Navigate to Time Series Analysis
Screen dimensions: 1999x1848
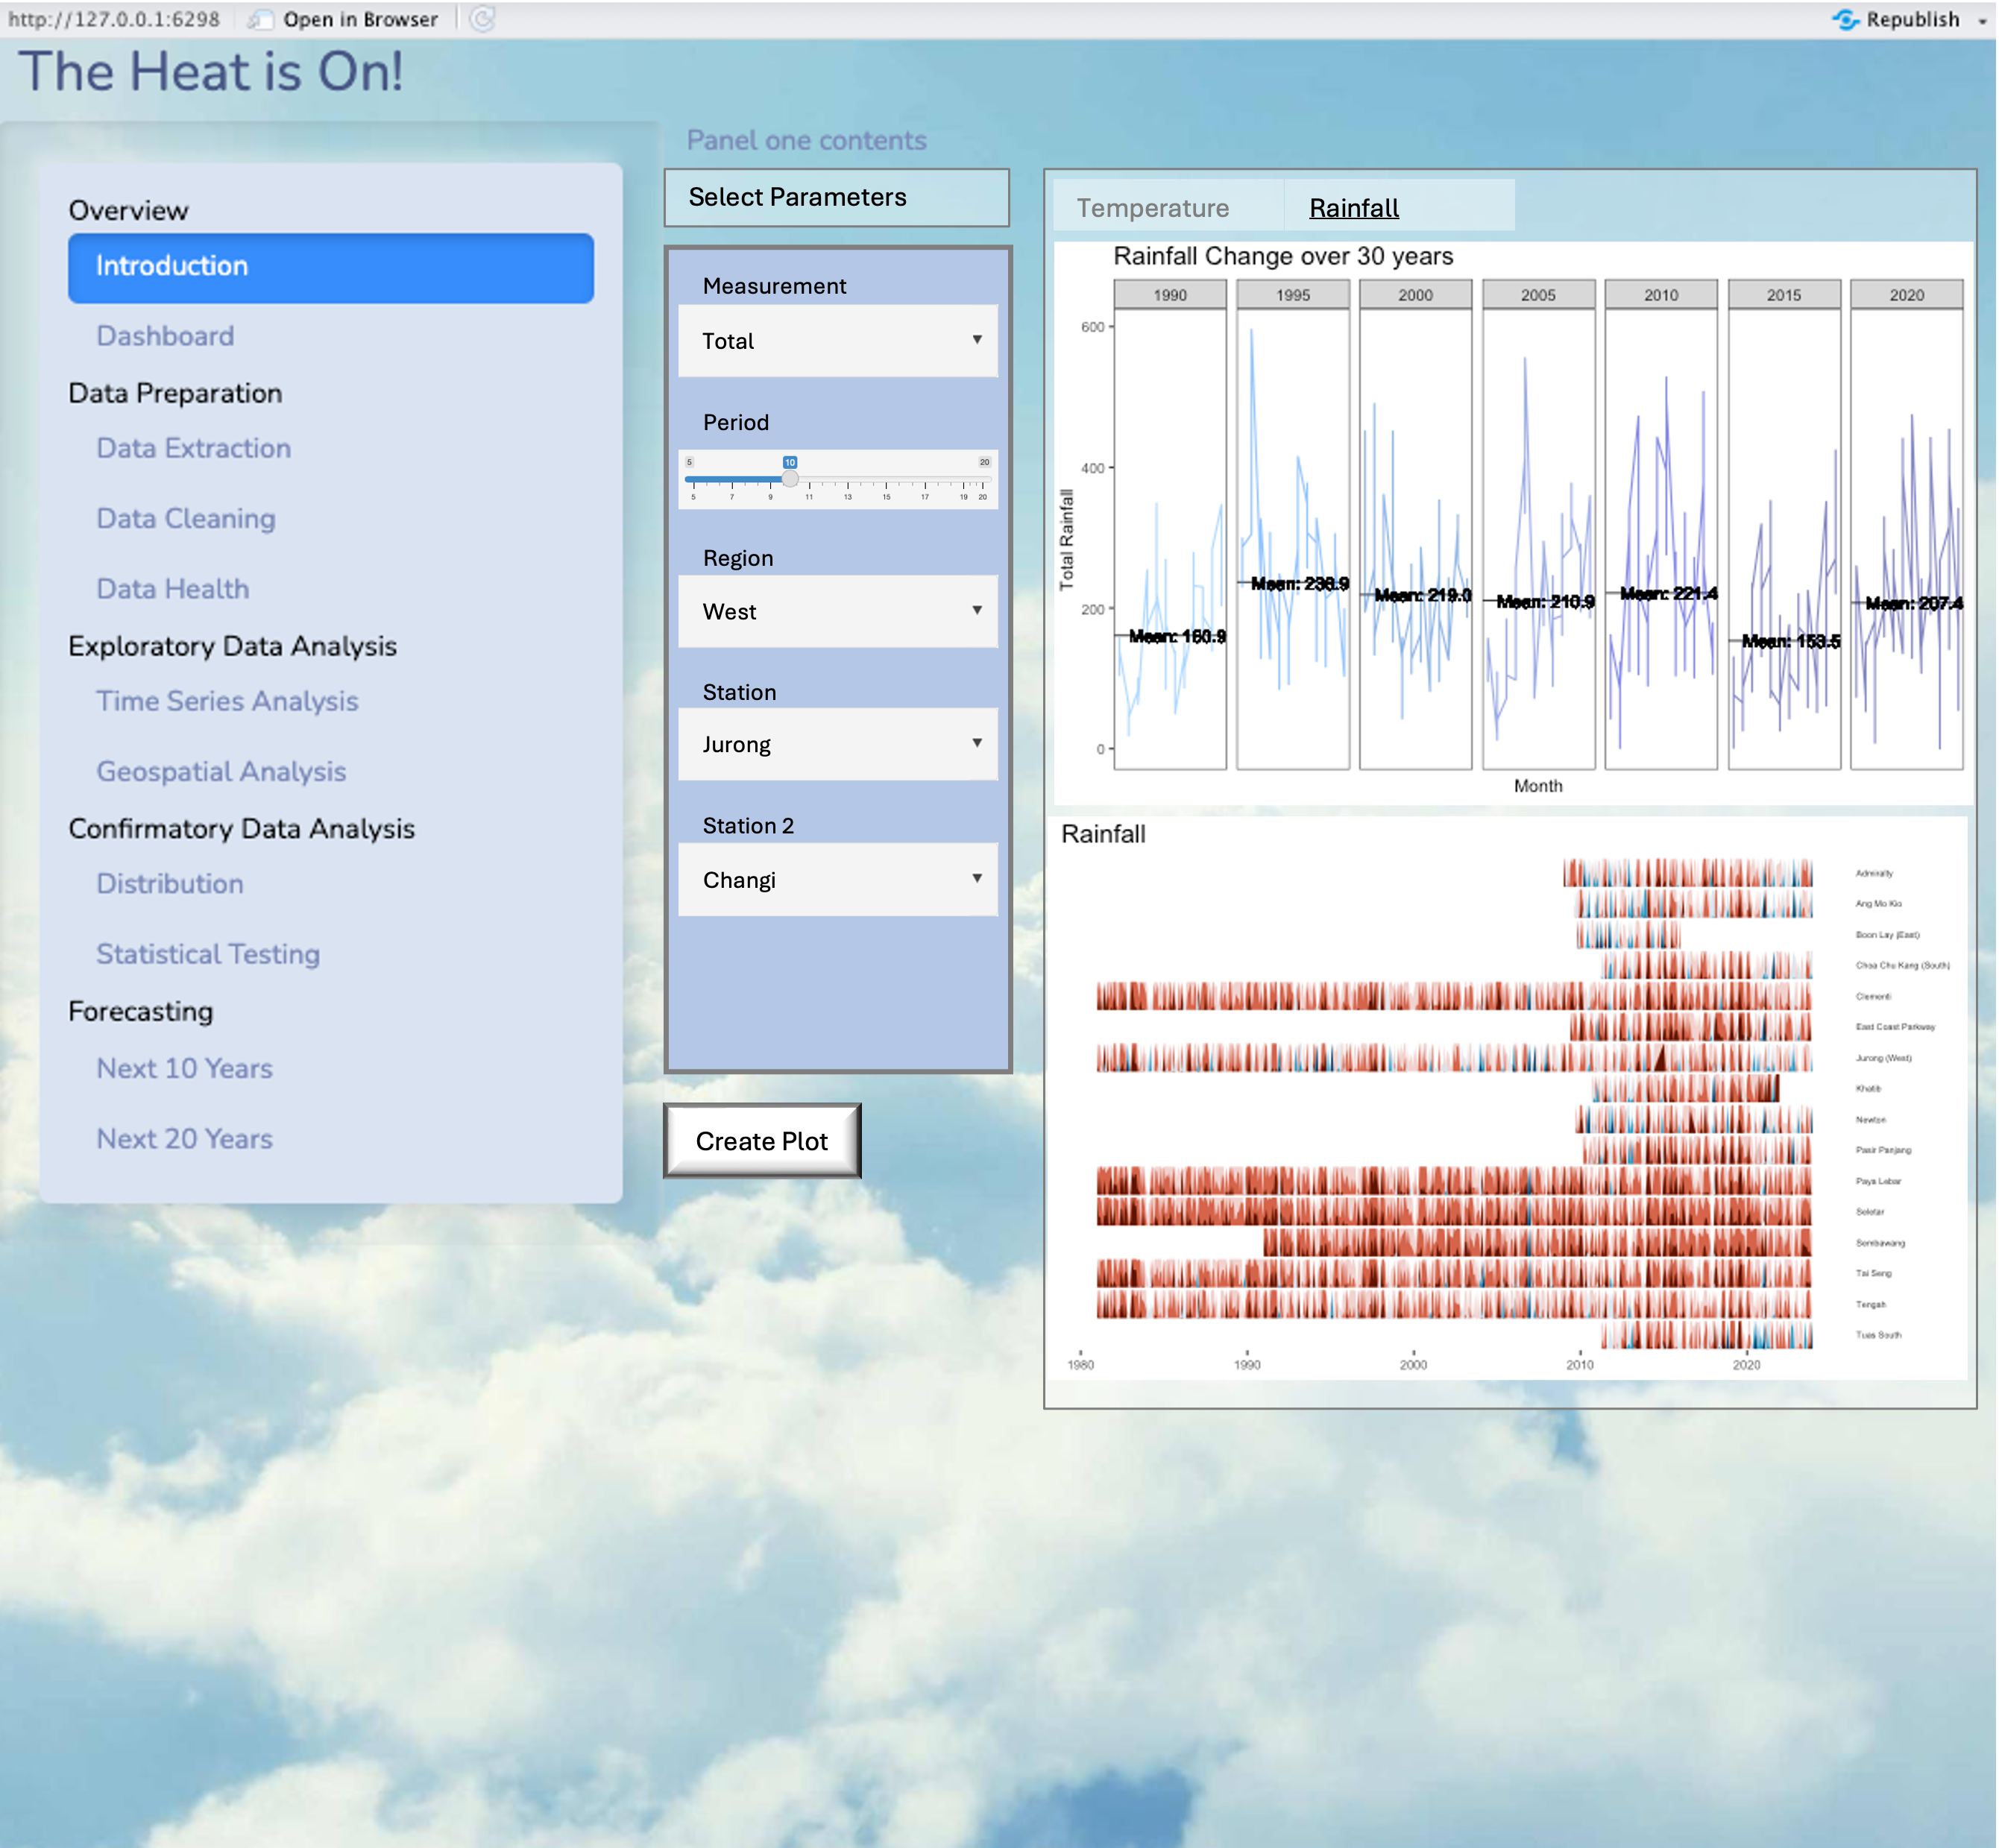click(x=227, y=701)
